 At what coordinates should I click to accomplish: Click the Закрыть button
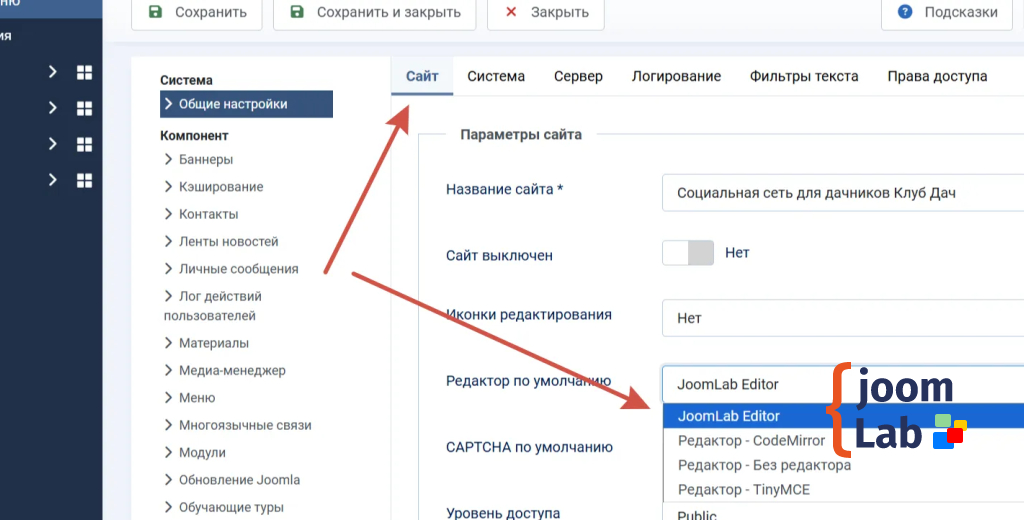545,12
